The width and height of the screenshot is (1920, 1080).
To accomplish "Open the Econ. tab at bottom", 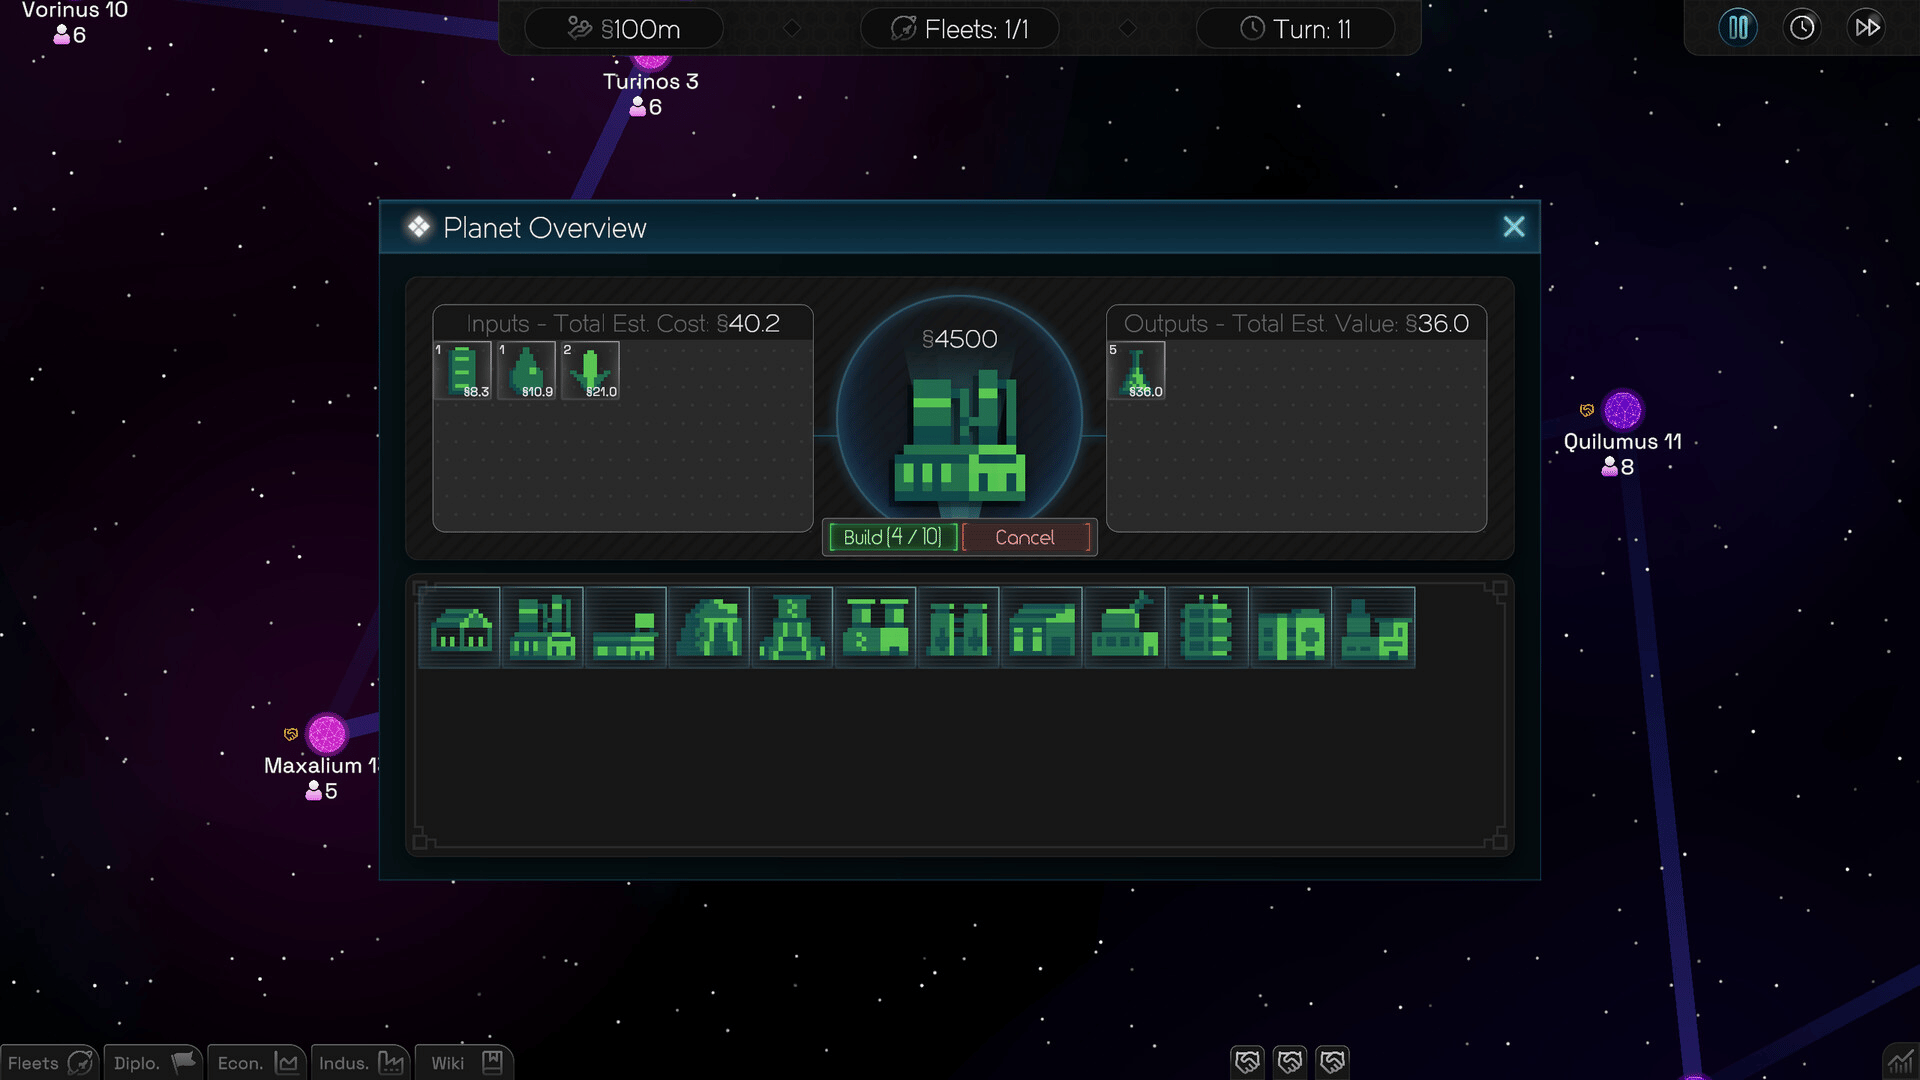I will [257, 1062].
